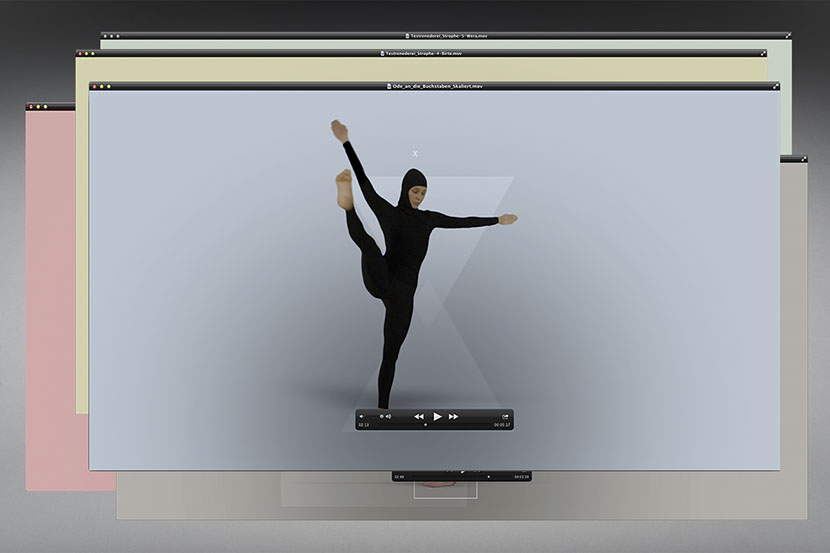The image size is (830, 553).
Task: Enter fullscreen on Ode_an_die_Buchstaben_Skaliert.mov window
Action: click(x=774, y=86)
